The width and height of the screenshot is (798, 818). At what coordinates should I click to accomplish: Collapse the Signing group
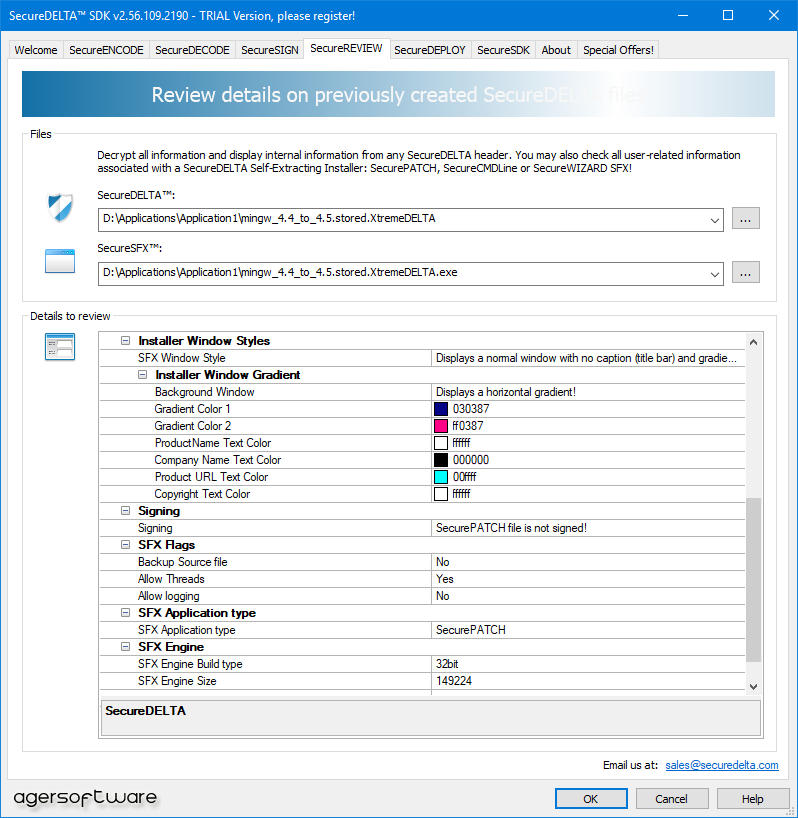(125, 511)
